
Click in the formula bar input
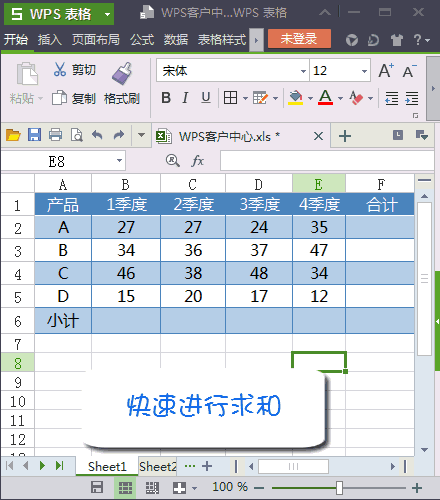coord(327,161)
